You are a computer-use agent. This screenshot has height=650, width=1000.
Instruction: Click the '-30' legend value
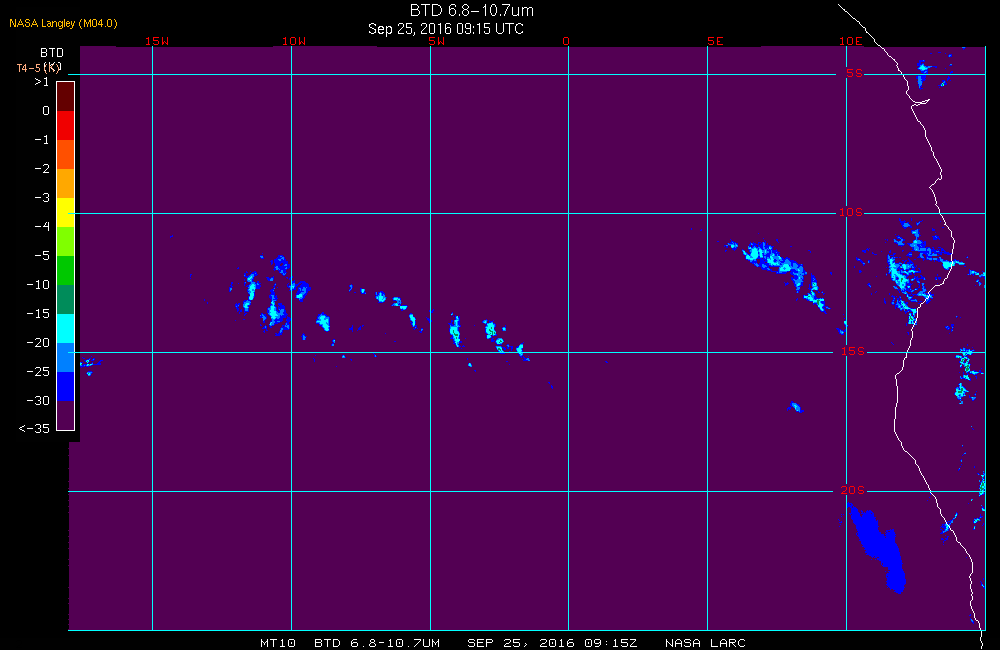38,401
